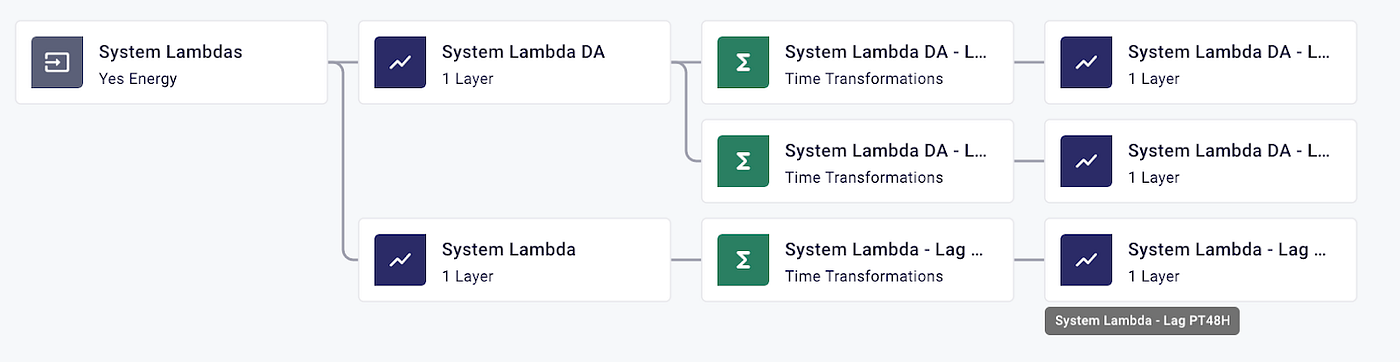
Task: Click the System Lambda - Lag PT48H tooltip
Action: tap(1142, 321)
